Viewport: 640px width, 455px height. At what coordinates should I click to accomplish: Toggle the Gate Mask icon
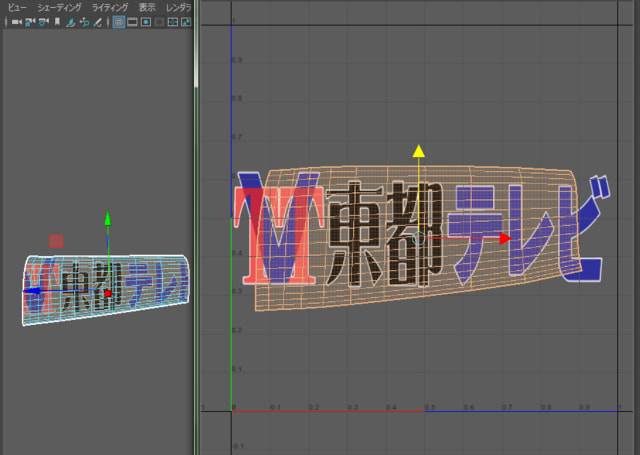[x=159, y=22]
